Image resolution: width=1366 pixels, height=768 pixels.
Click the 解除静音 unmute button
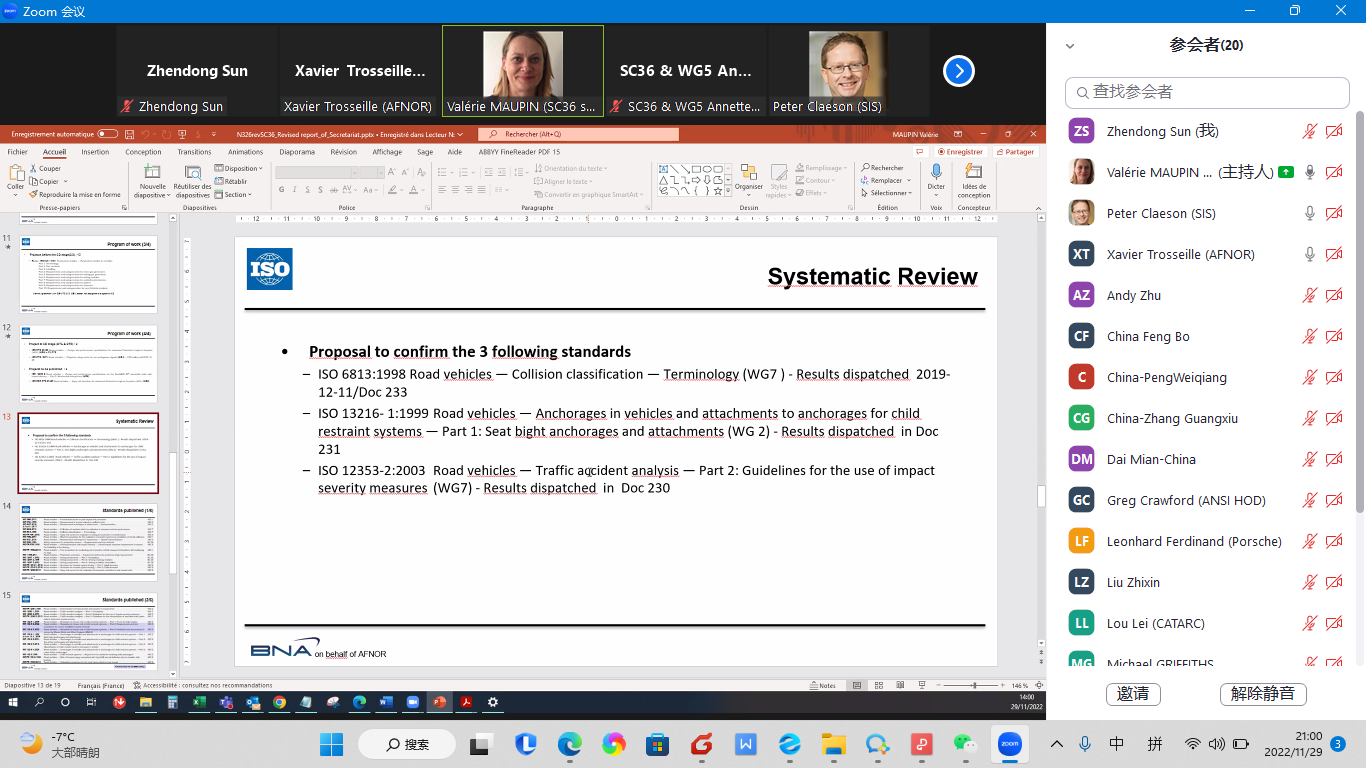(1262, 693)
